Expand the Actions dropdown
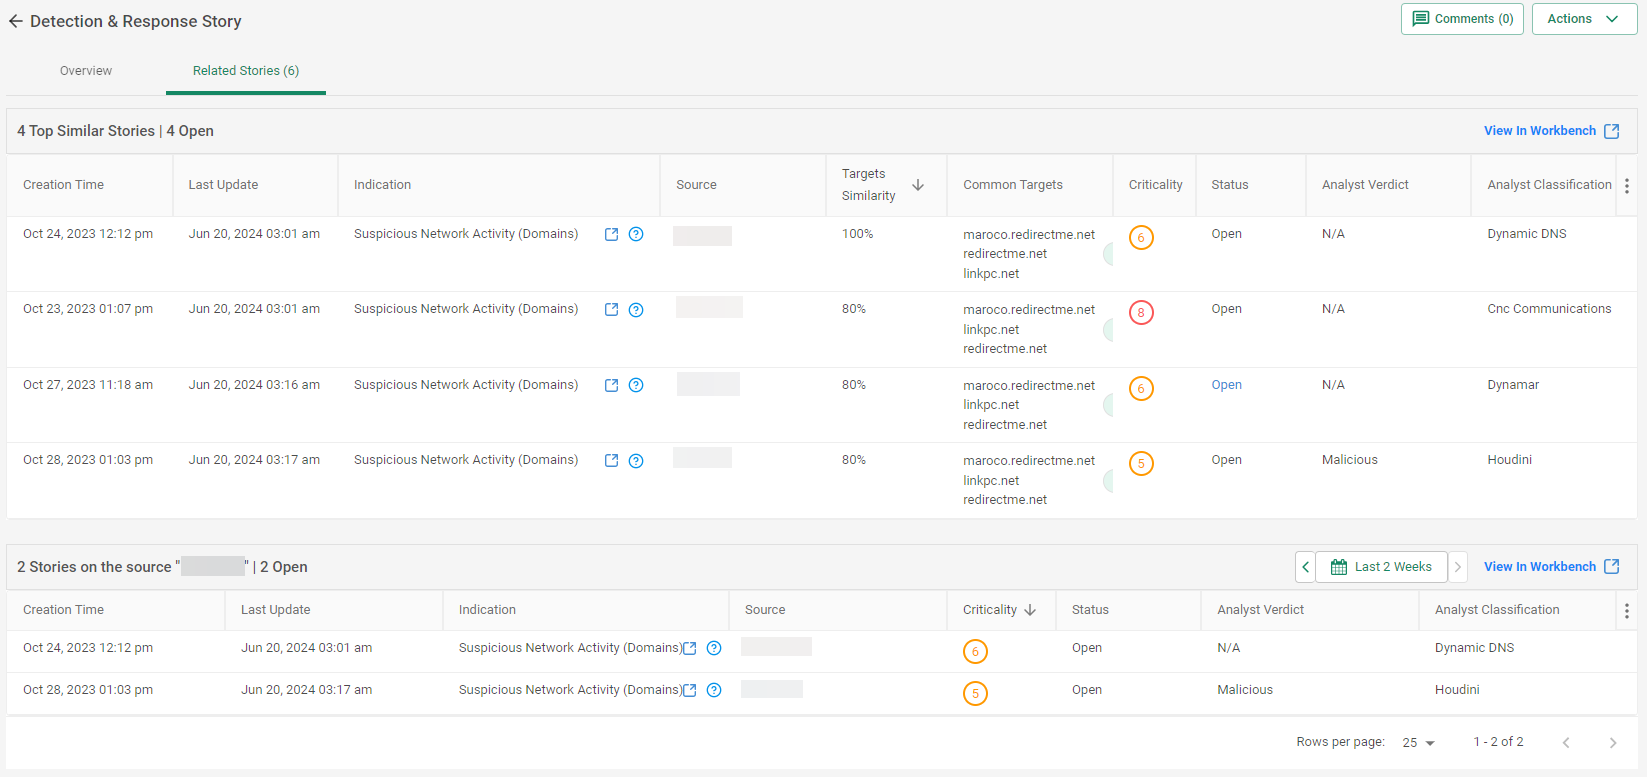The width and height of the screenshot is (1647, 777). click(x=1583, y=19)
